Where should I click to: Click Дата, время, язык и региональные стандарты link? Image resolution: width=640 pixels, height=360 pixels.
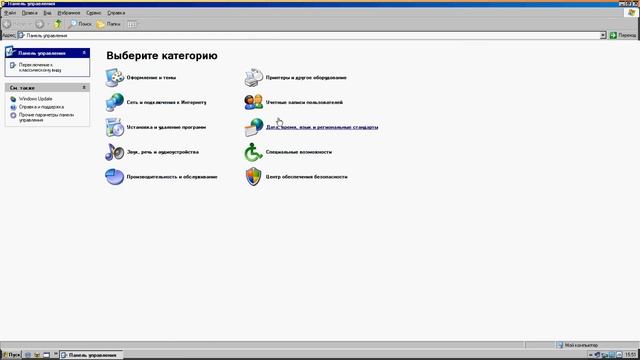pyautogui.click(x=322, y=127)
